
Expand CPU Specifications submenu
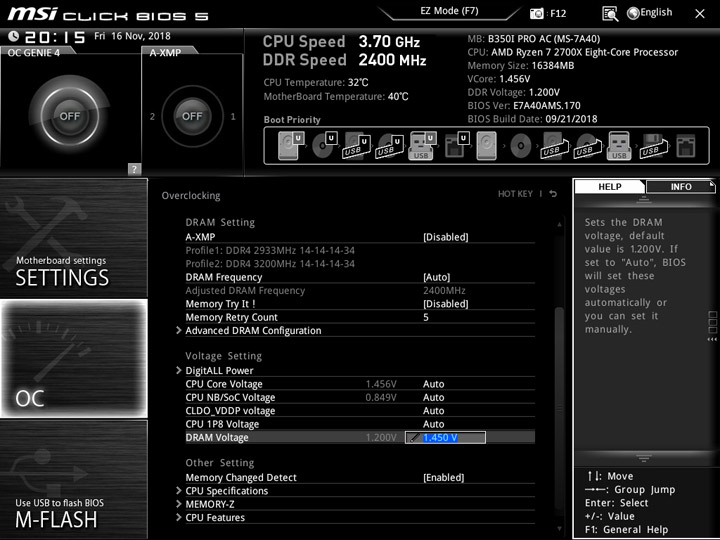(226, 491)
